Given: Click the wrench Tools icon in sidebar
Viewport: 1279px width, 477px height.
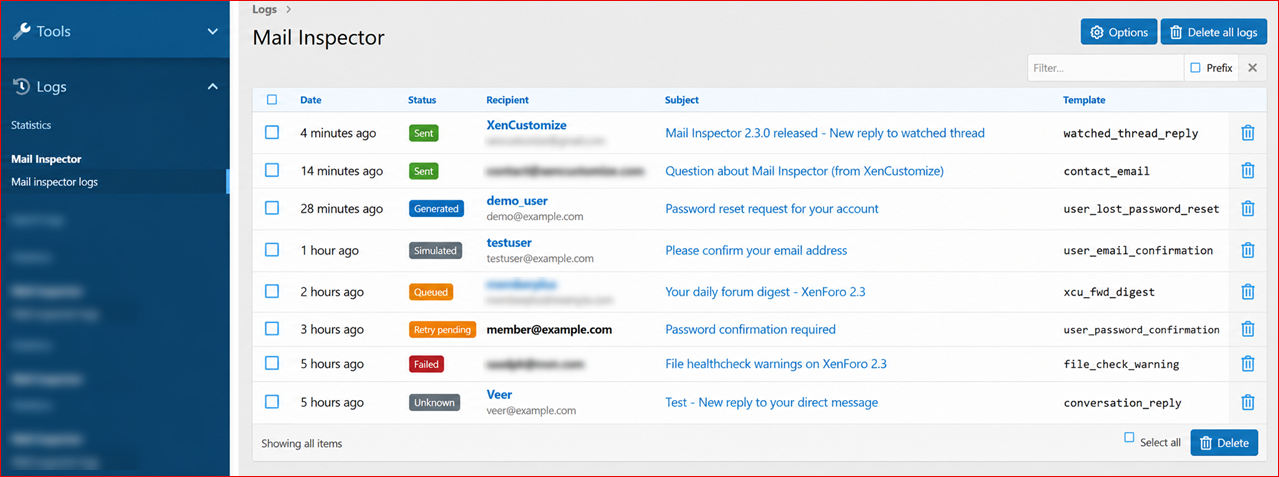Looking at the screenshot, I should tap(21, 32).
